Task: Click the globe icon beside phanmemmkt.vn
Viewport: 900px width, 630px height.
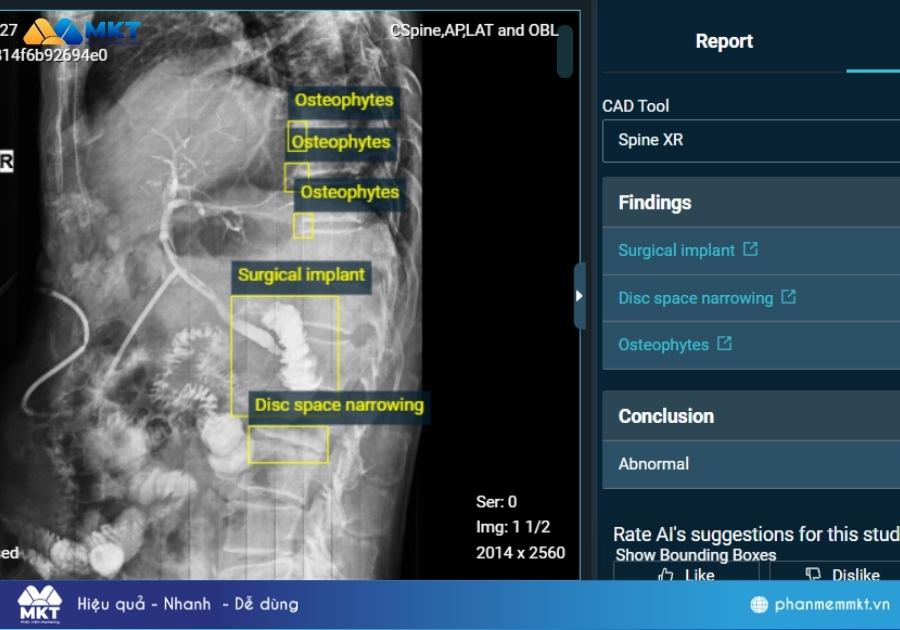Action: [x=759, y=604]
